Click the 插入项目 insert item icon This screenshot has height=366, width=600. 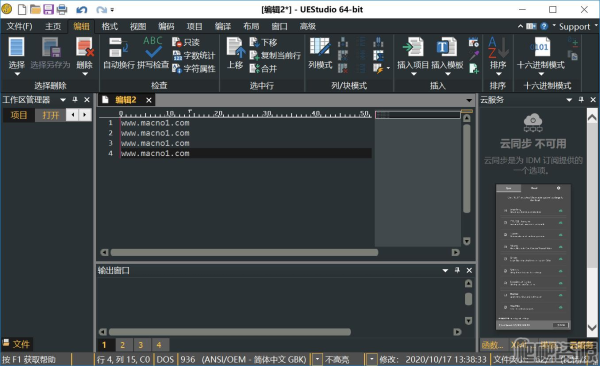(x=413, y=47)
